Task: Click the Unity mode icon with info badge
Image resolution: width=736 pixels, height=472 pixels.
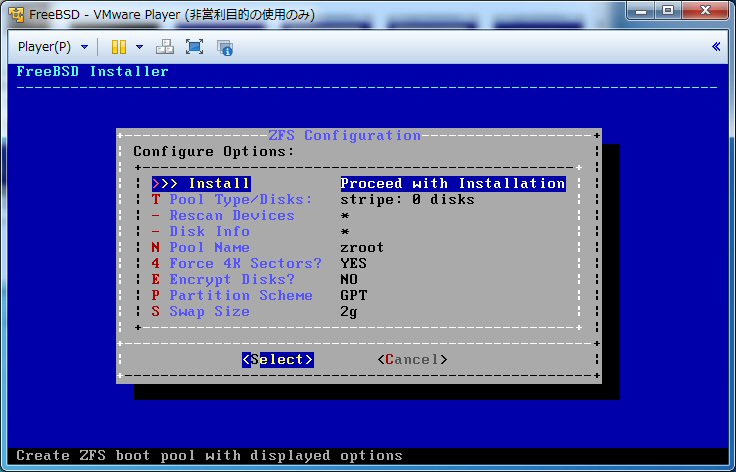Action: 225,48
